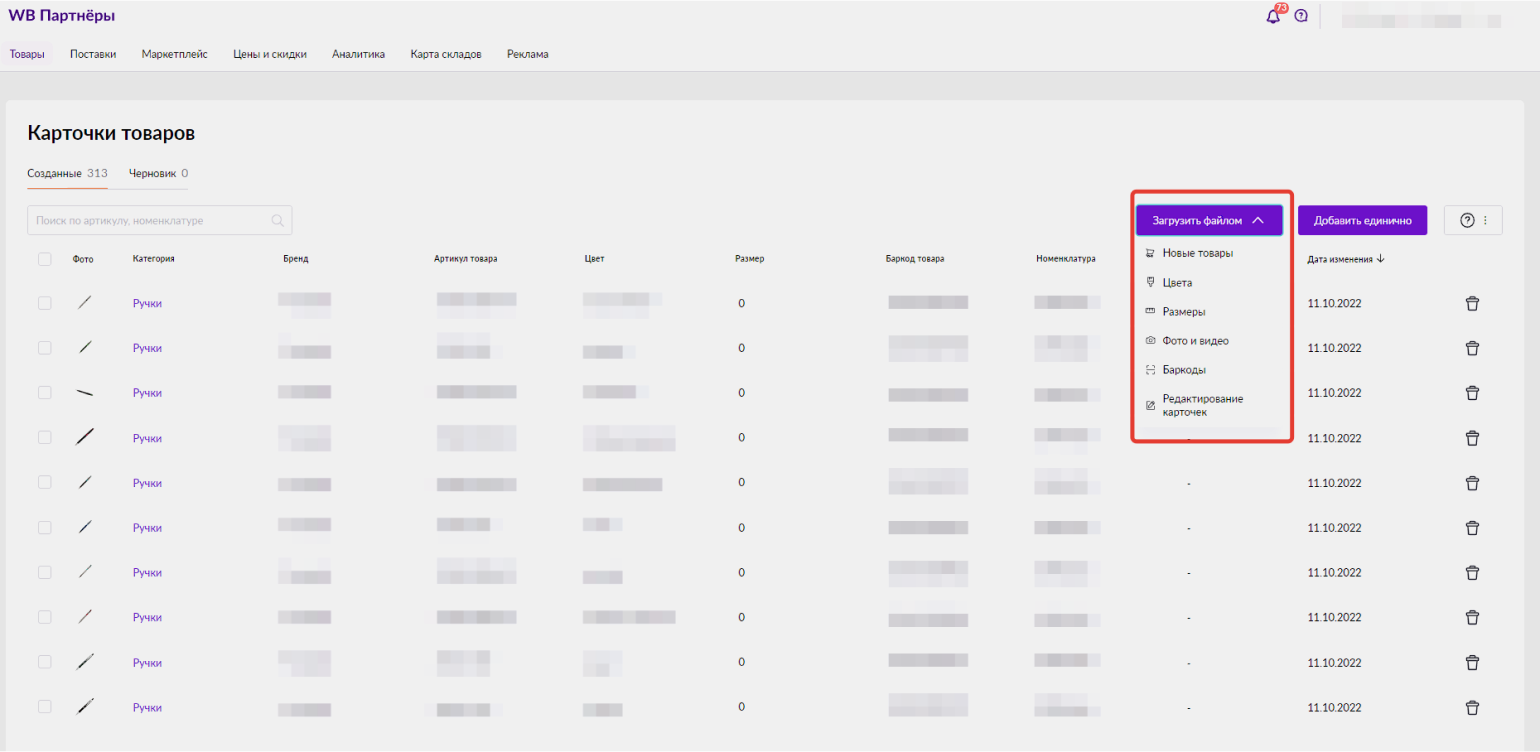Check the checkbox of the last product row
This screenshot has height=752, width=1540.
click(x=44, y=707)
